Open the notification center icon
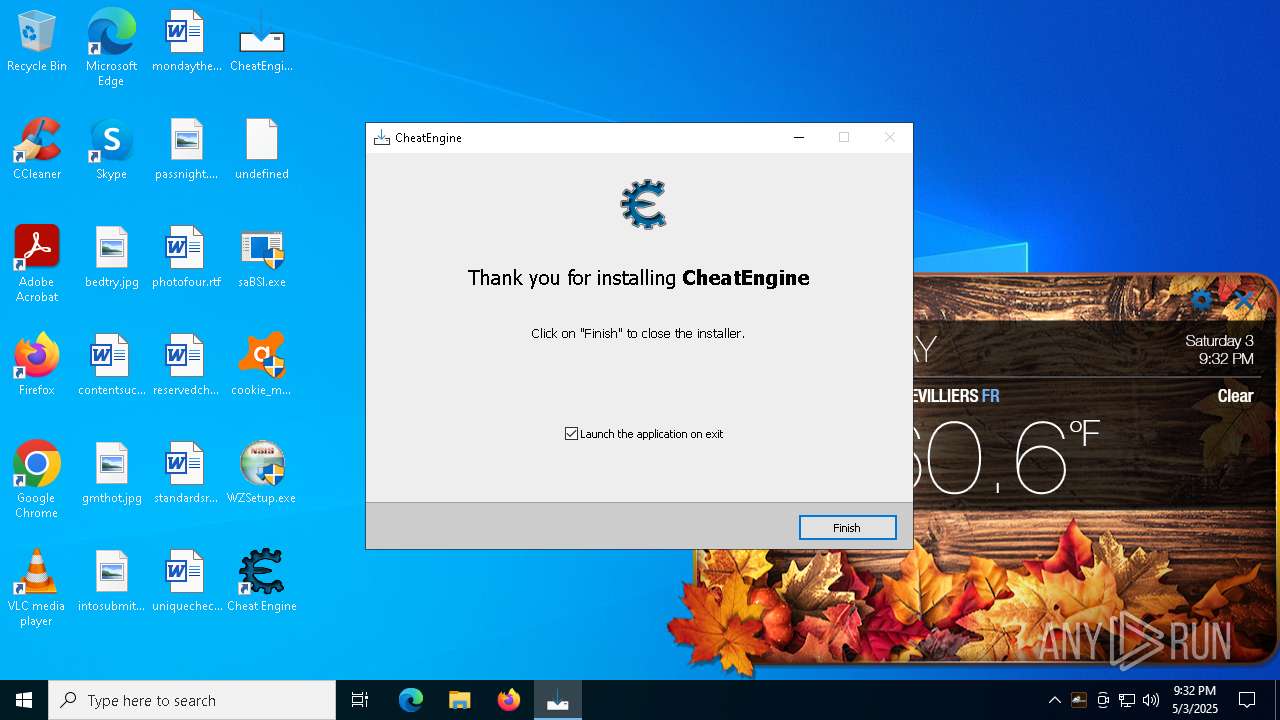This screenshot has height=720, width=1280. pos(1247,700)
